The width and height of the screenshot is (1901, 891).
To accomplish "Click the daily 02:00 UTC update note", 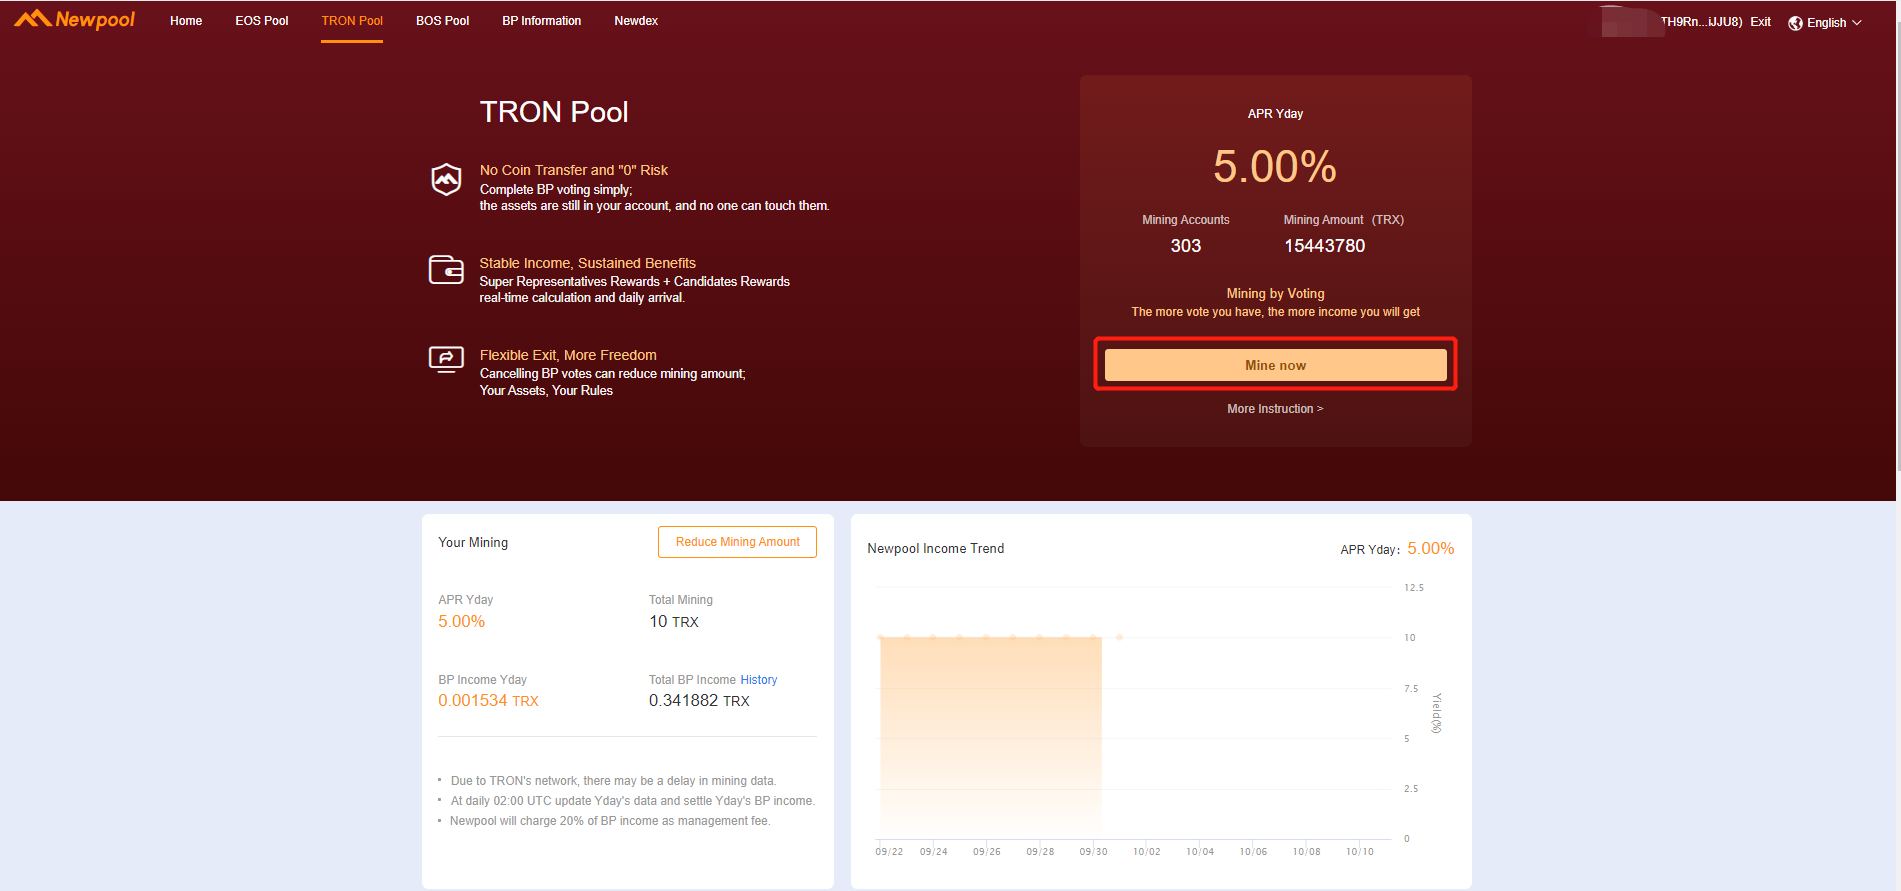I will tap(632, 801).
